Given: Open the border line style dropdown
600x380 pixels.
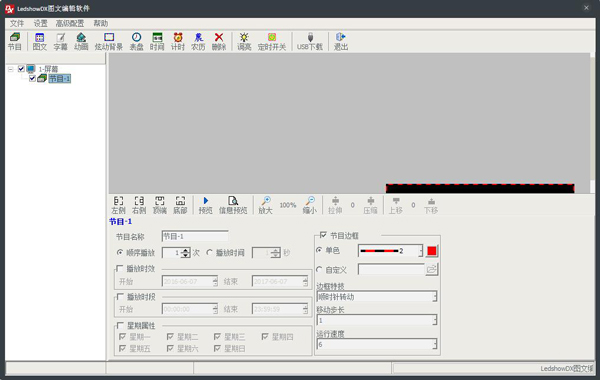Looking at the screenshot, I should click(421, 251).
